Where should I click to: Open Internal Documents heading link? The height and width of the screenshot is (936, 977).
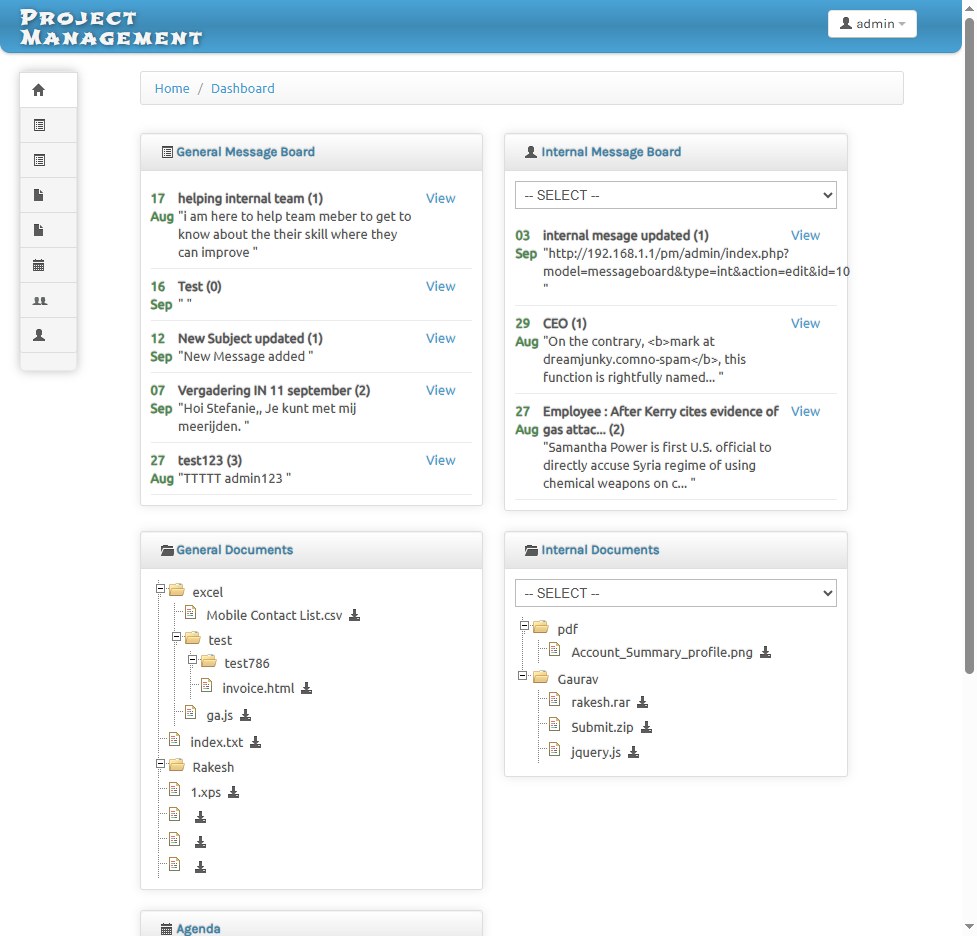[600, 550]
